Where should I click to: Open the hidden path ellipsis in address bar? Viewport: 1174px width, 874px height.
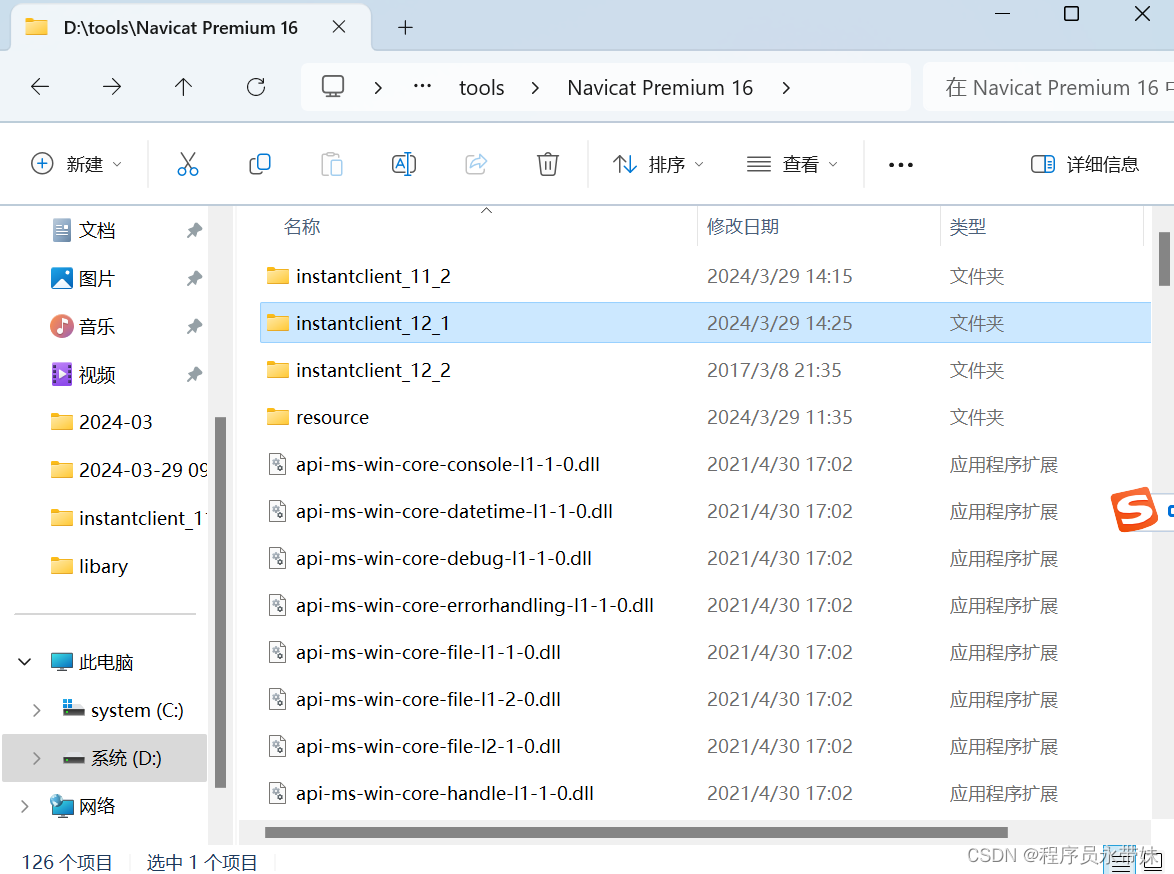click(422, 86)
